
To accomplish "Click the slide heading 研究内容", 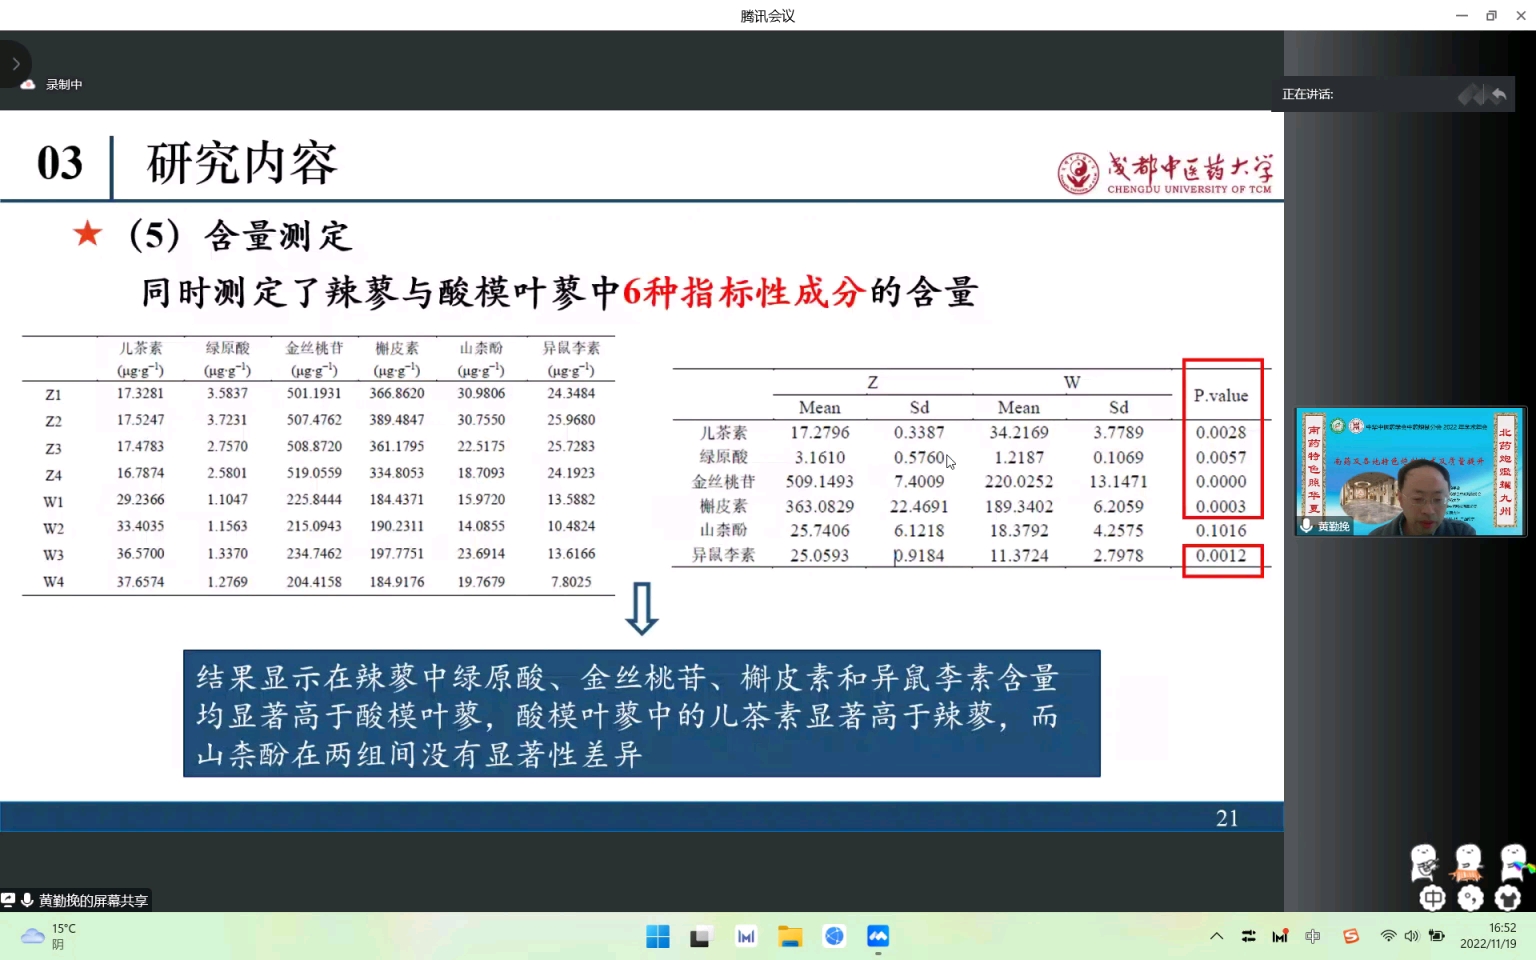I will (242, 163).
